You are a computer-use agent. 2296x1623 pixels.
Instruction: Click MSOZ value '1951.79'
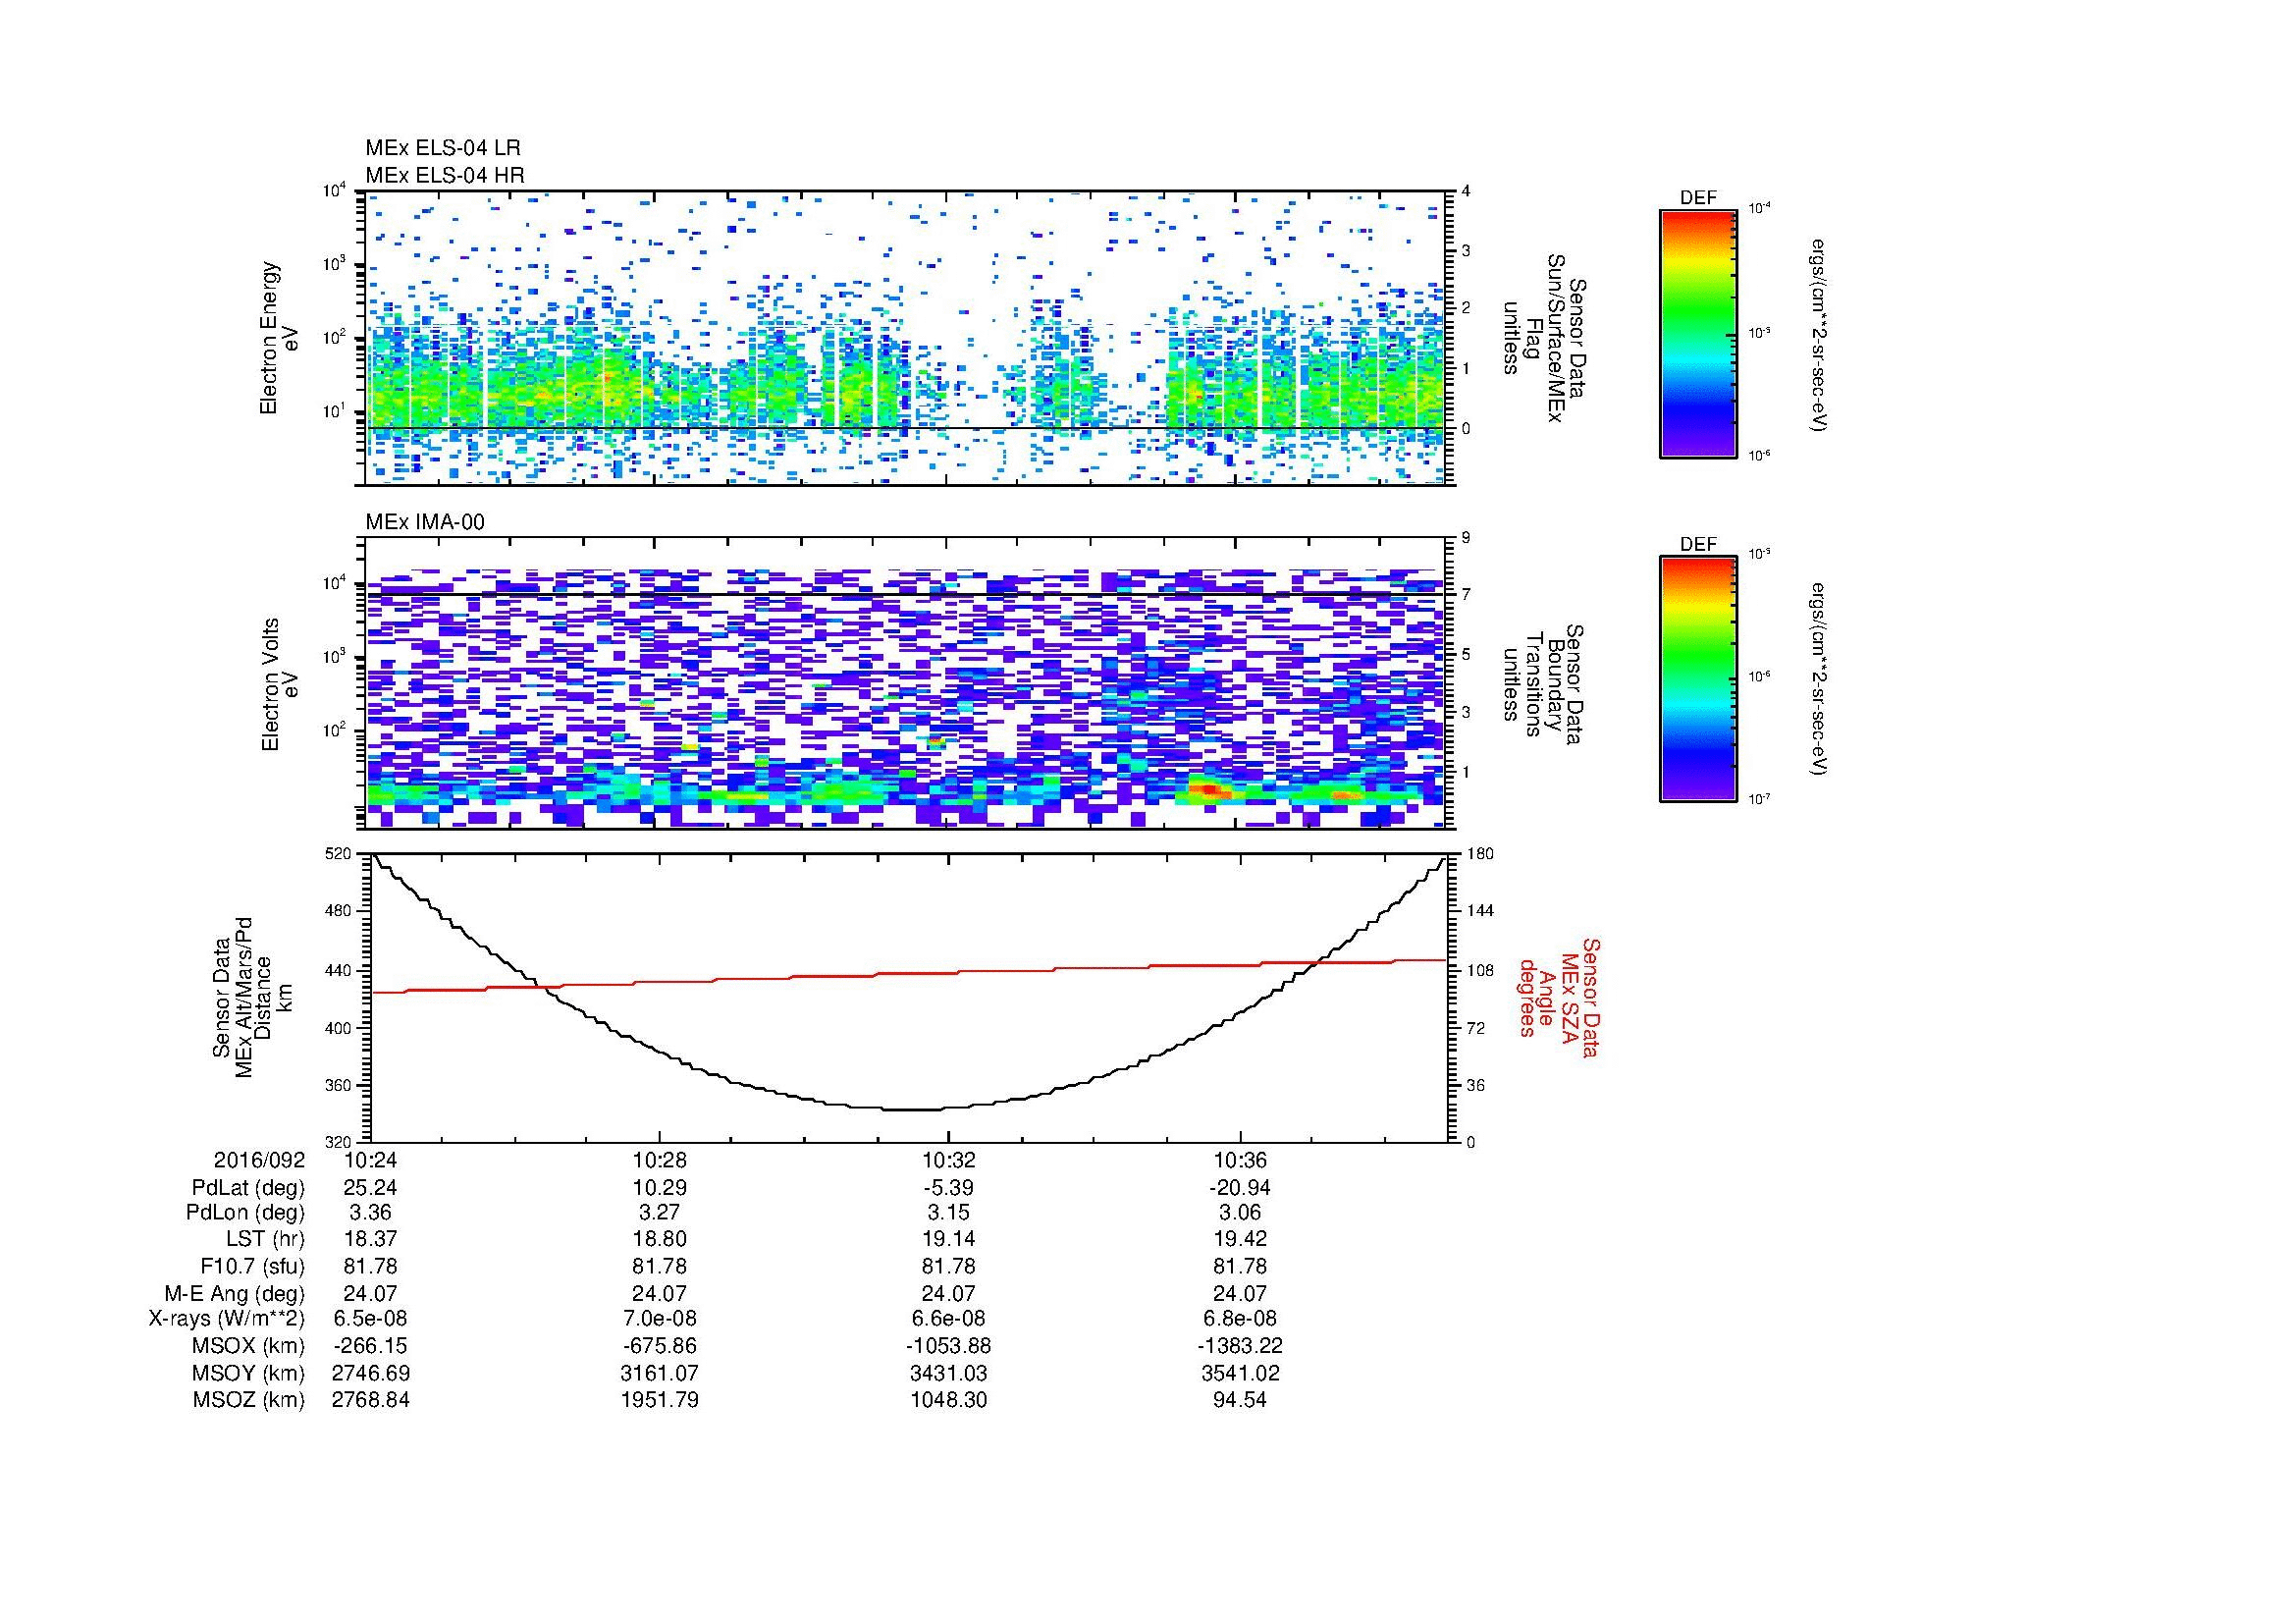coord(659,1400)
